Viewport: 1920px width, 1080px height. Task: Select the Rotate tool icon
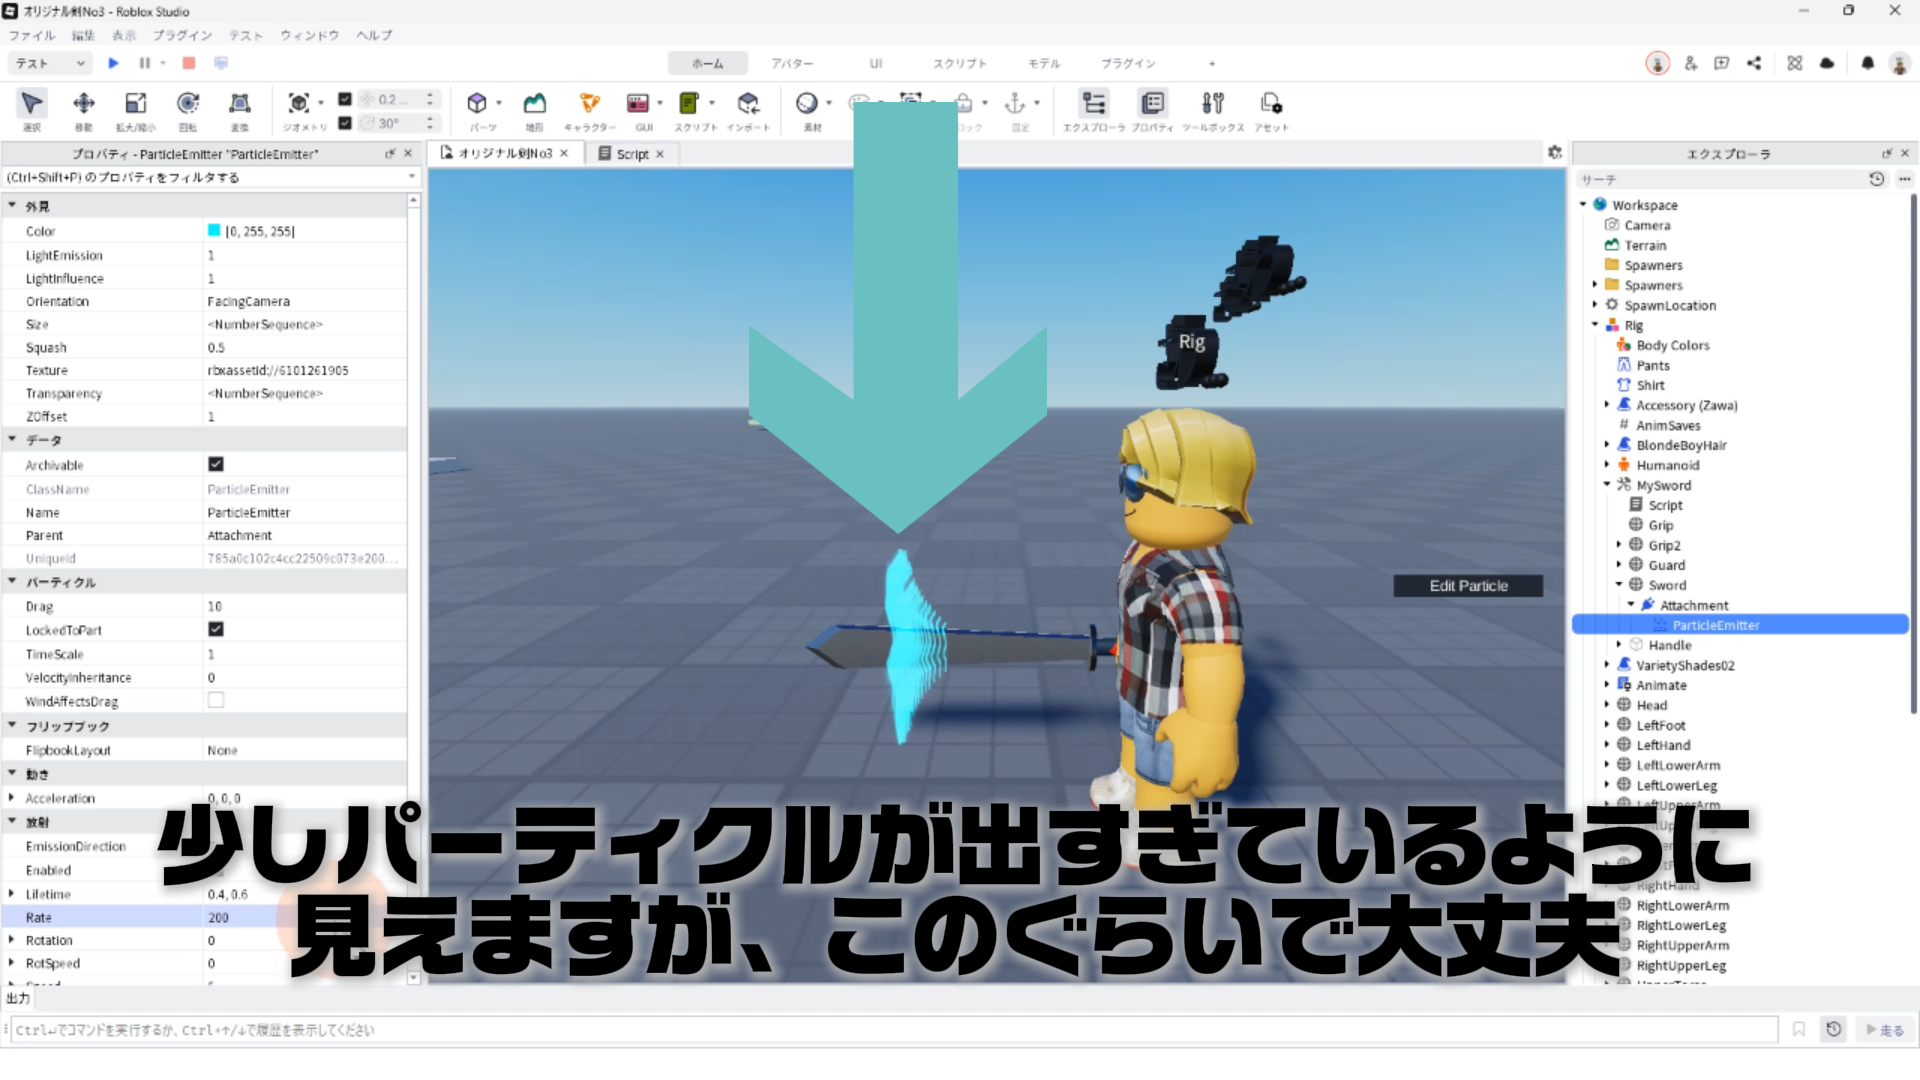187,104
